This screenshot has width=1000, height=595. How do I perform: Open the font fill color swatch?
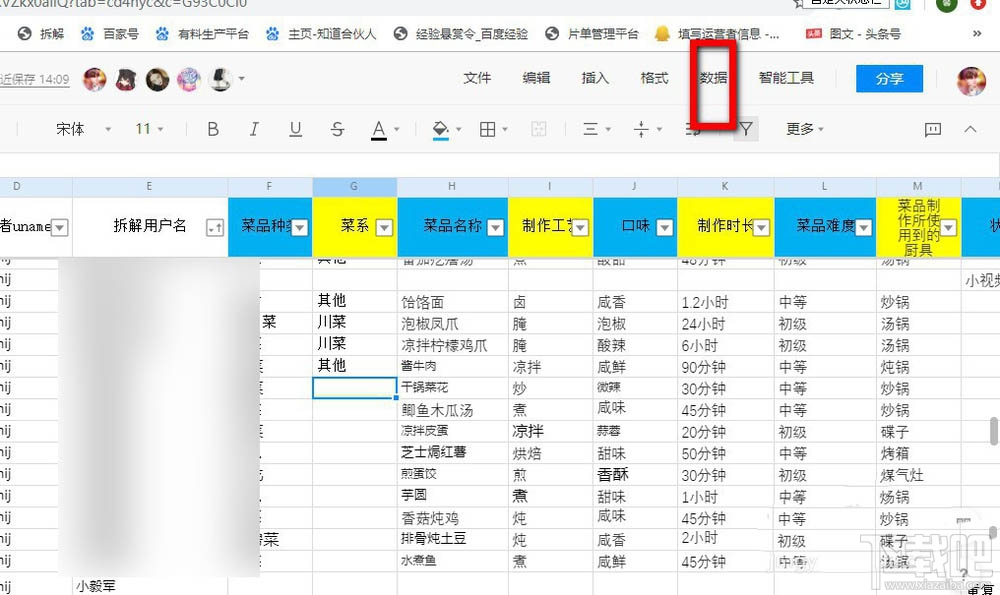click(x=441, y=129)
